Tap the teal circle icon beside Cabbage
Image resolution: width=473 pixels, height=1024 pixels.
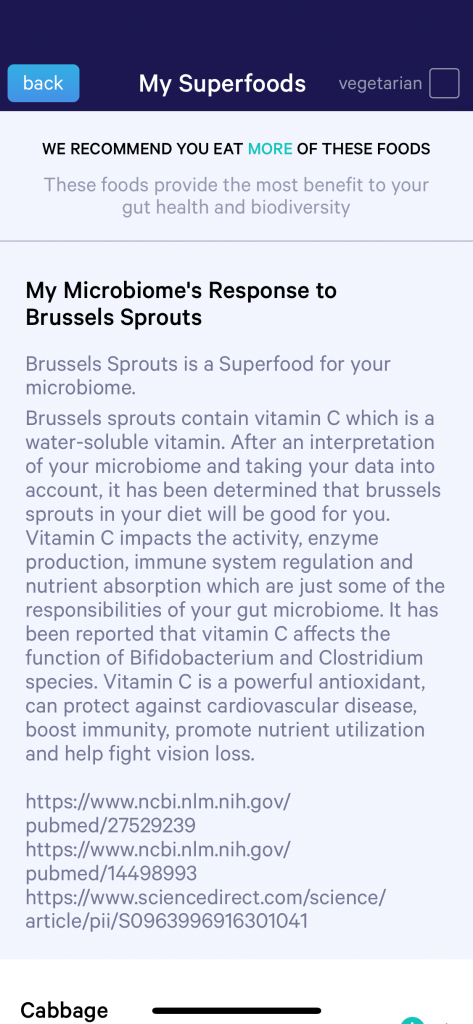[410, 1020]
